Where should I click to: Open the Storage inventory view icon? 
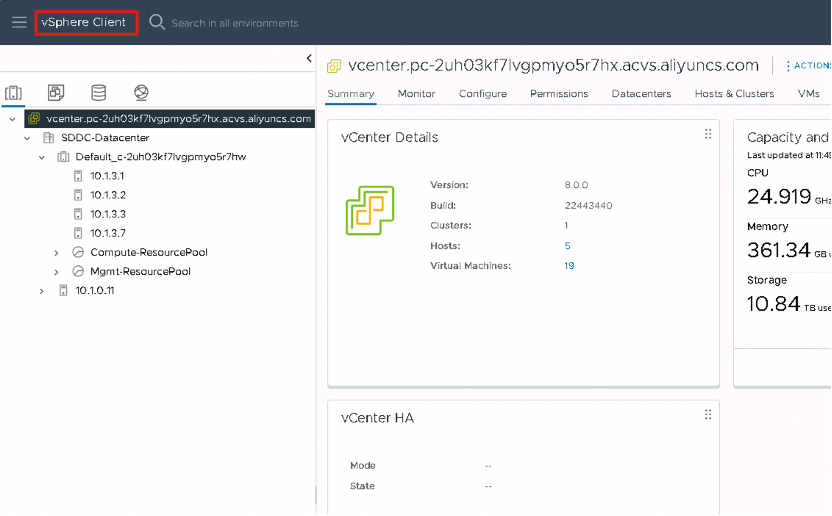click(x=98, y=93)
